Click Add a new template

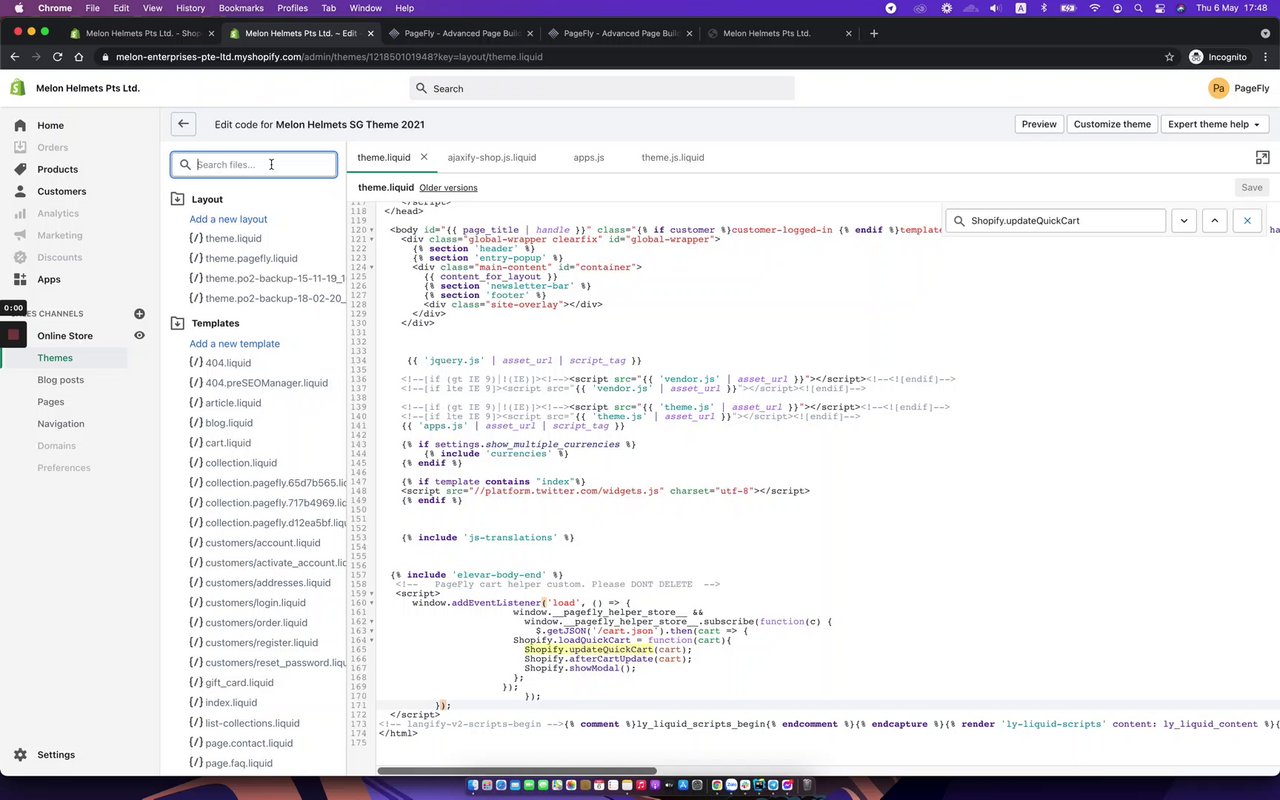(x=235, y=343)
